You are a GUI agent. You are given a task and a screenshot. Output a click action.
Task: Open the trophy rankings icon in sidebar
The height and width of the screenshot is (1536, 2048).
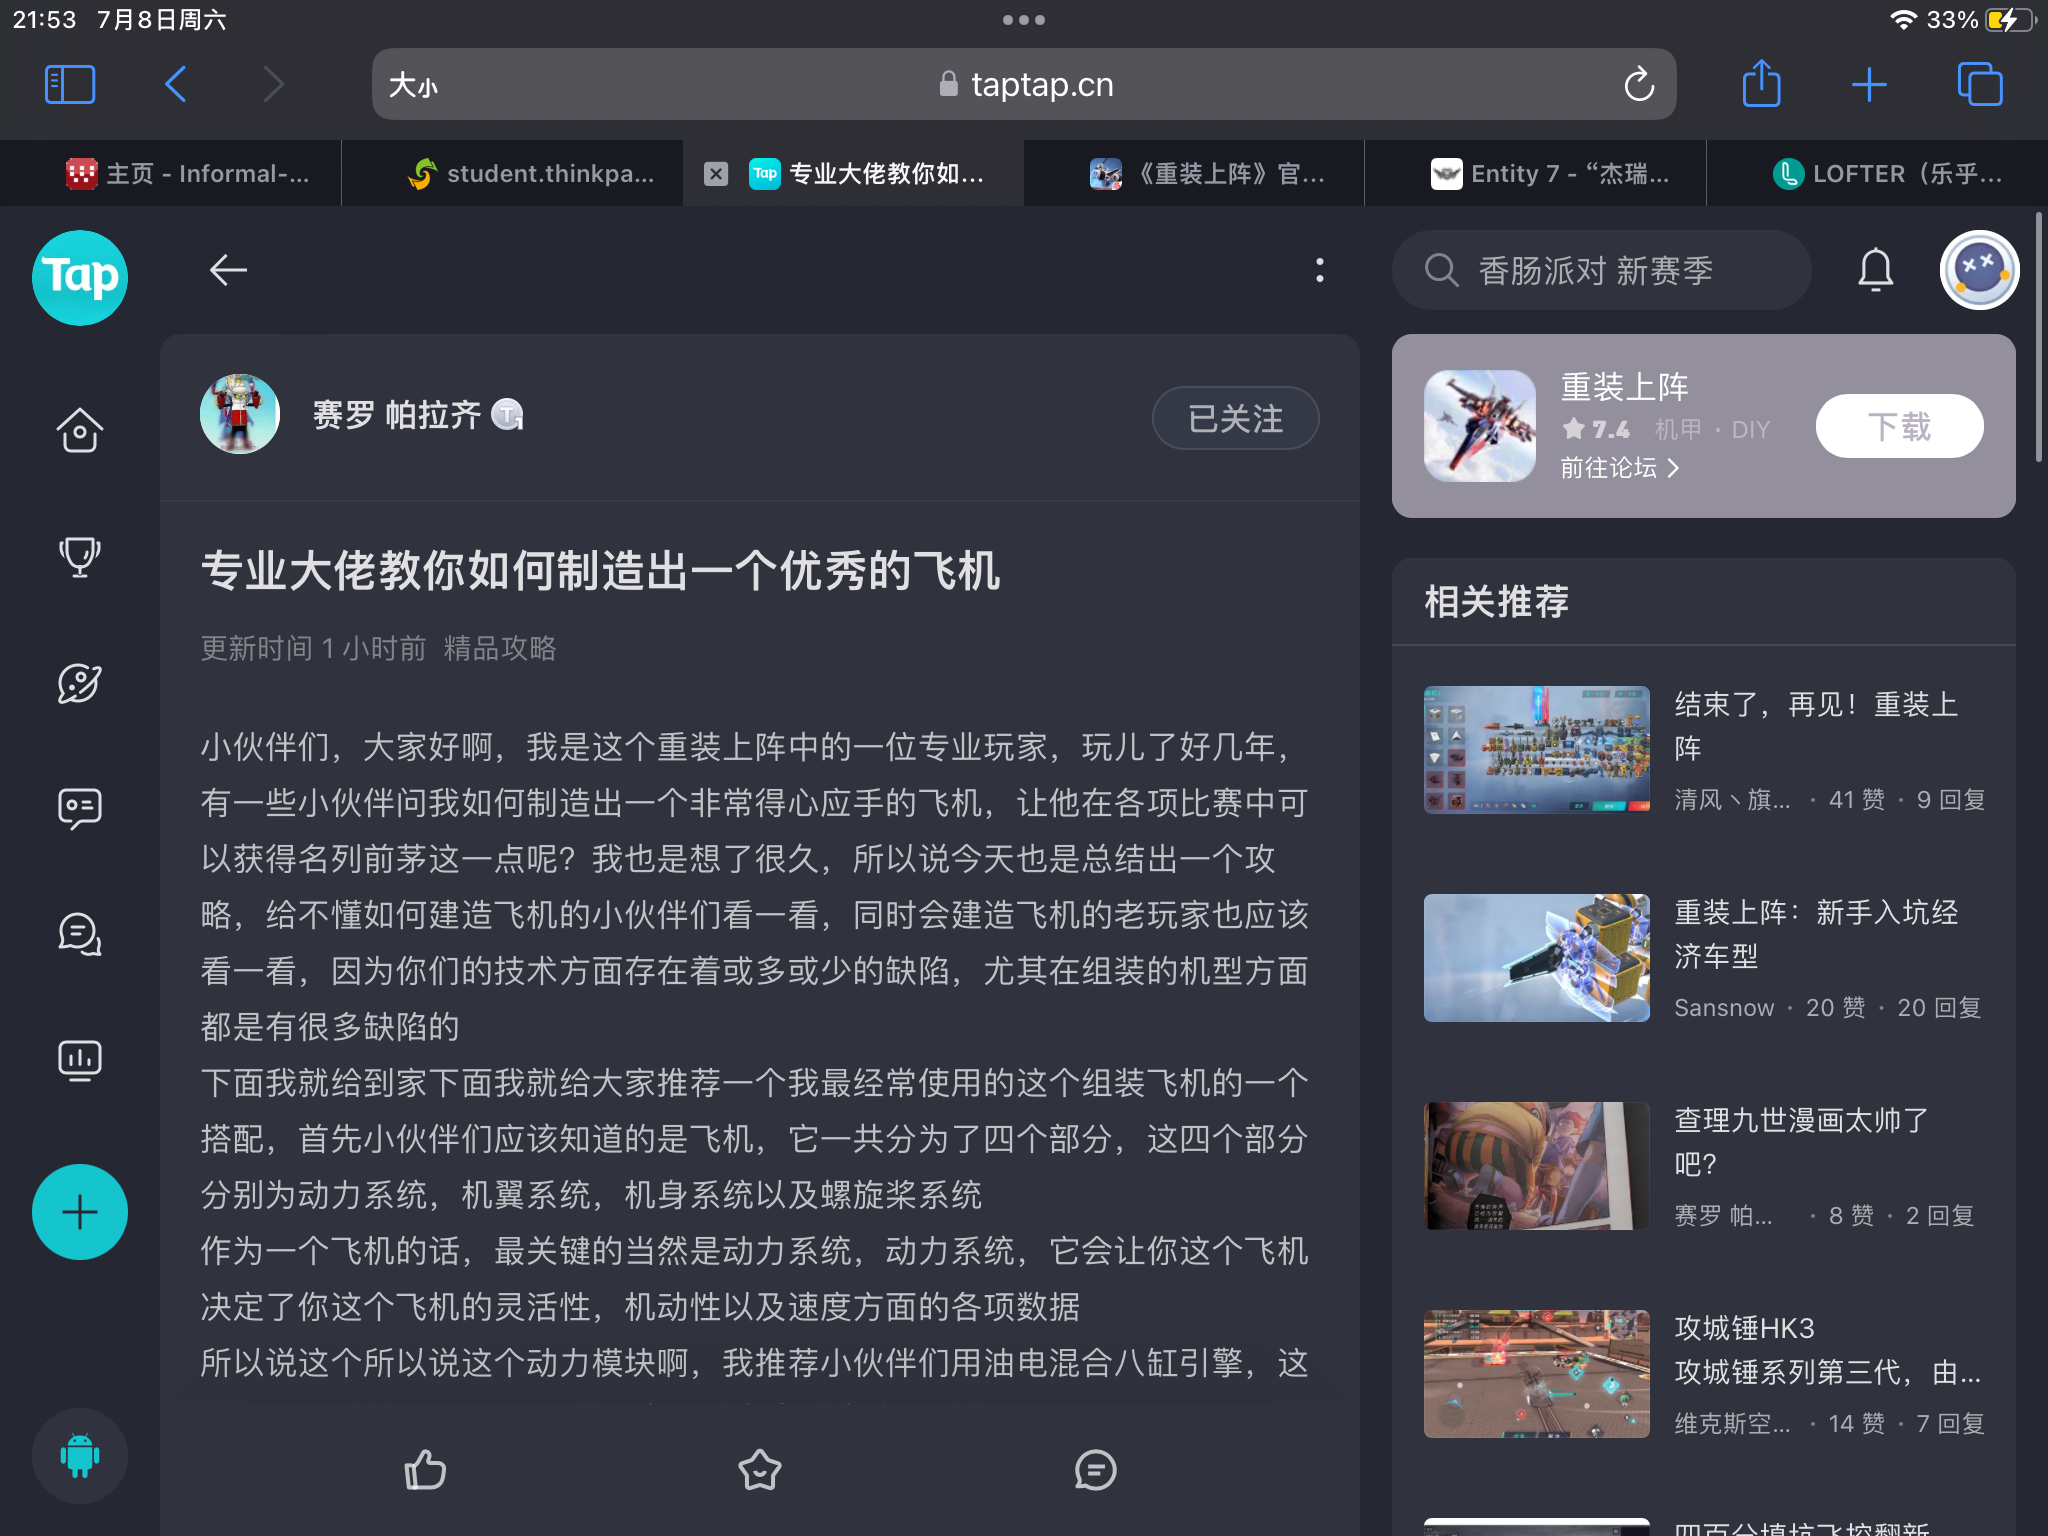pos(79,557)
